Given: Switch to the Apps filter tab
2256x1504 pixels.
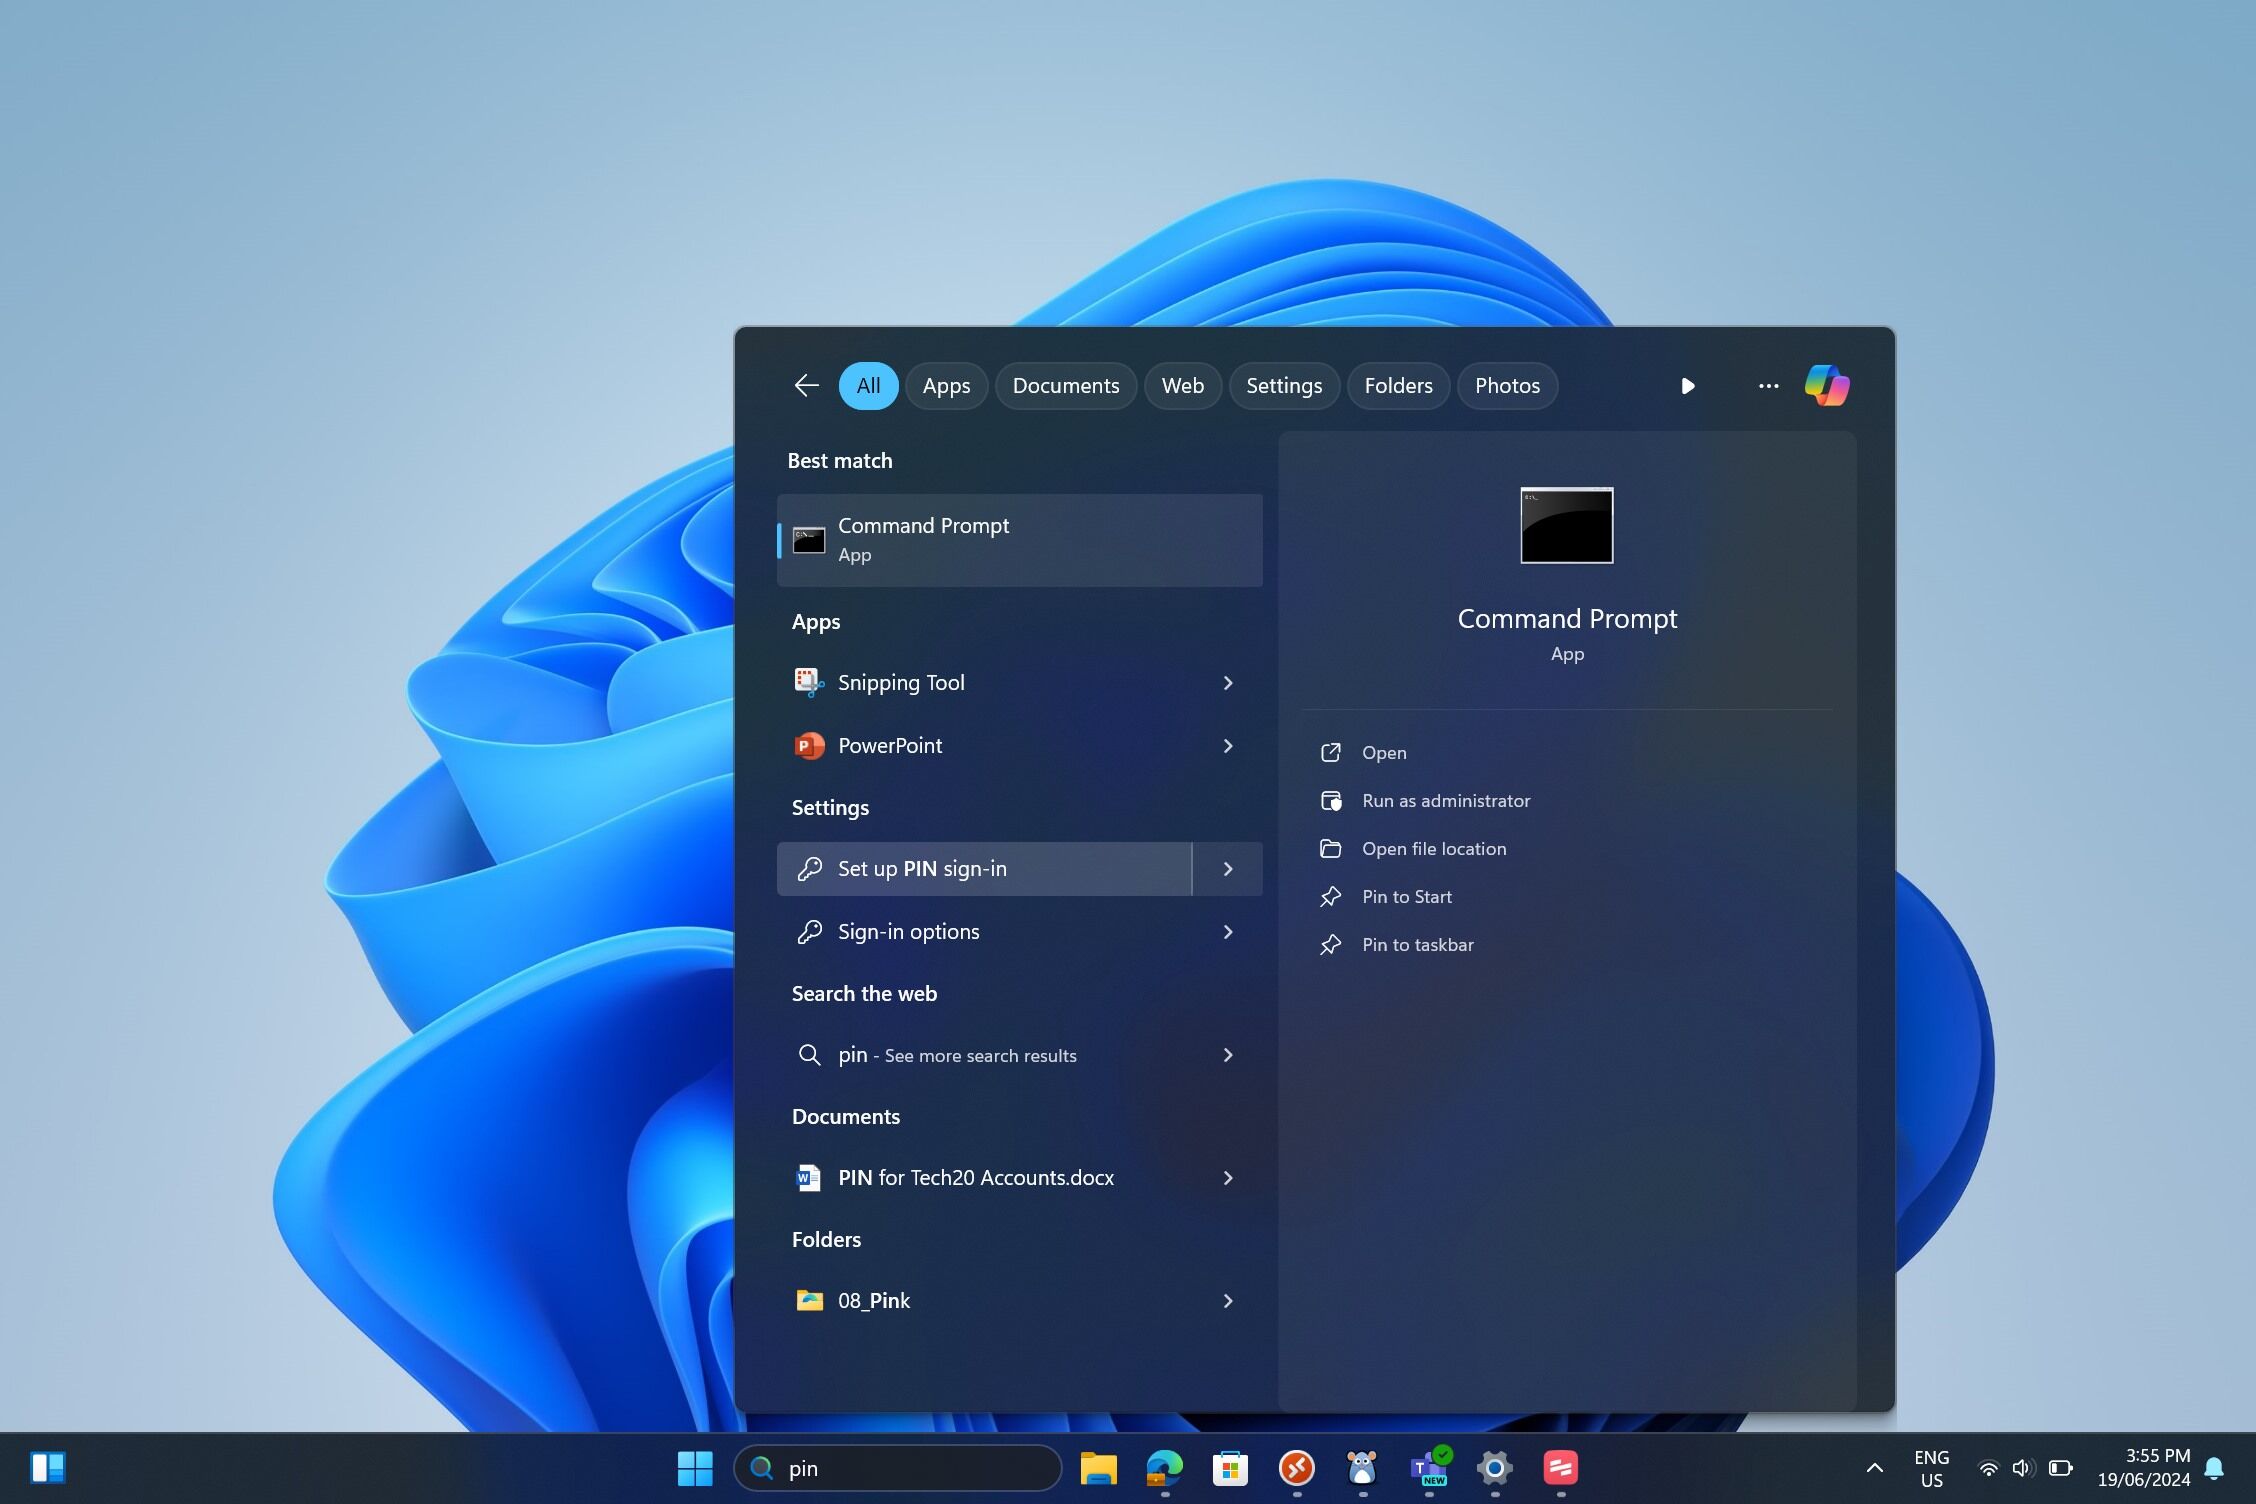Looking at the screenshot, I should coord(946,386).
